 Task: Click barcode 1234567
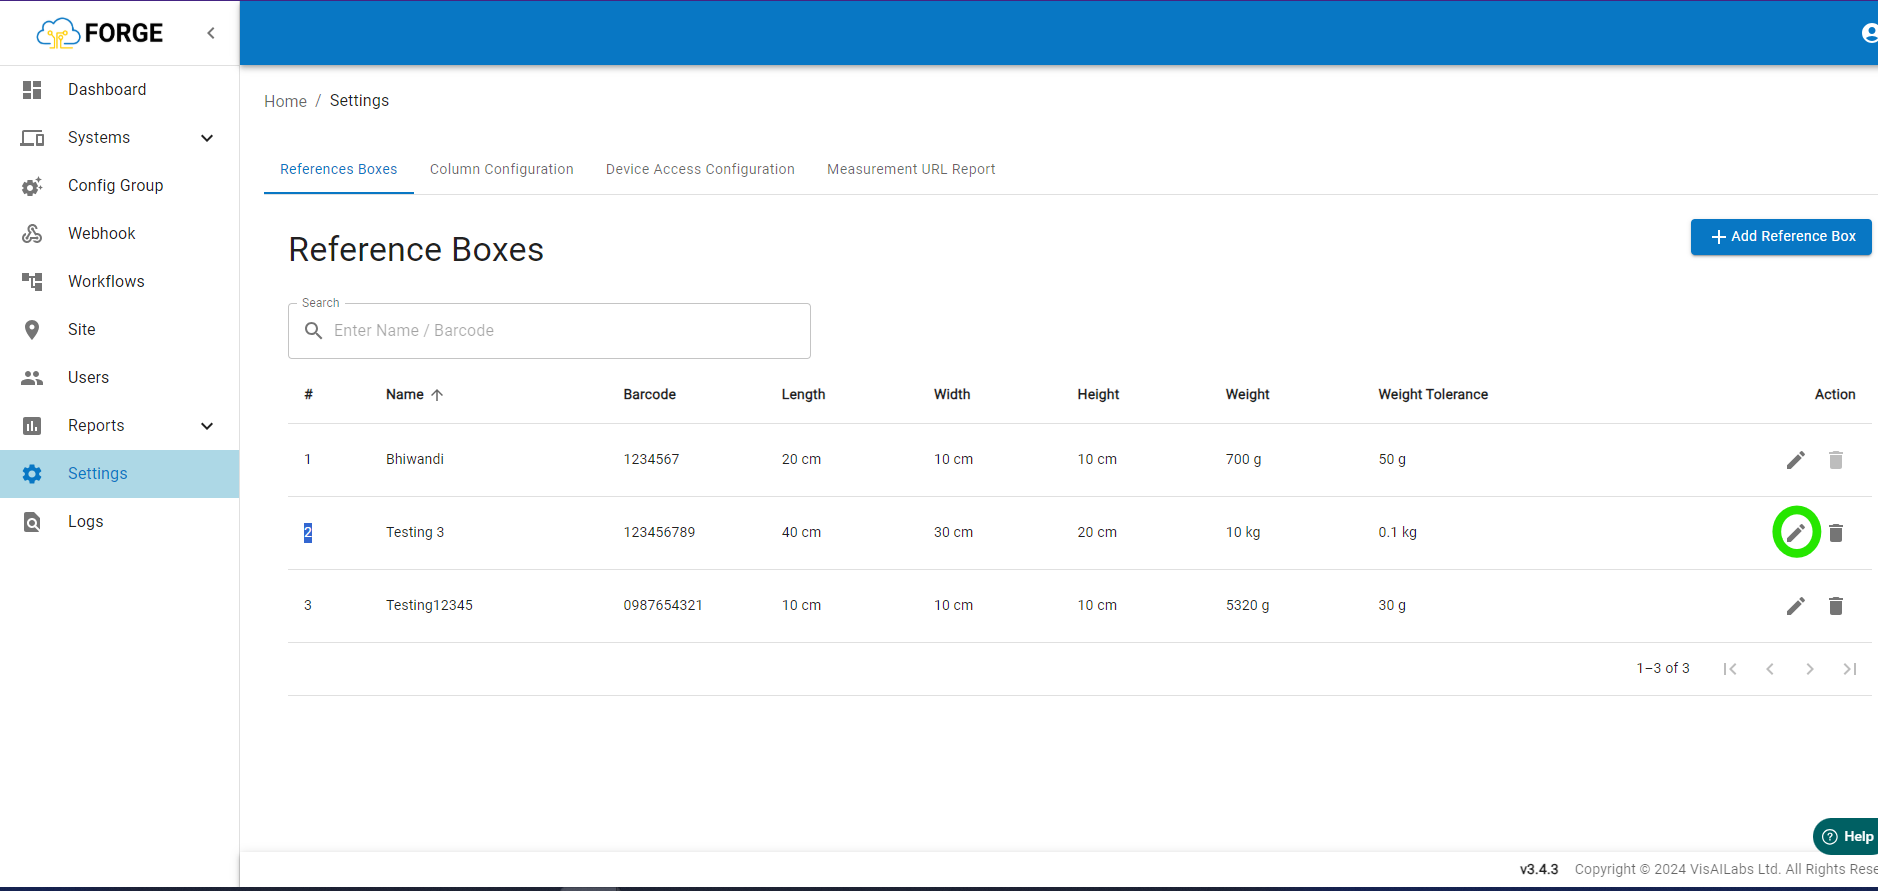tap(651, 460)
